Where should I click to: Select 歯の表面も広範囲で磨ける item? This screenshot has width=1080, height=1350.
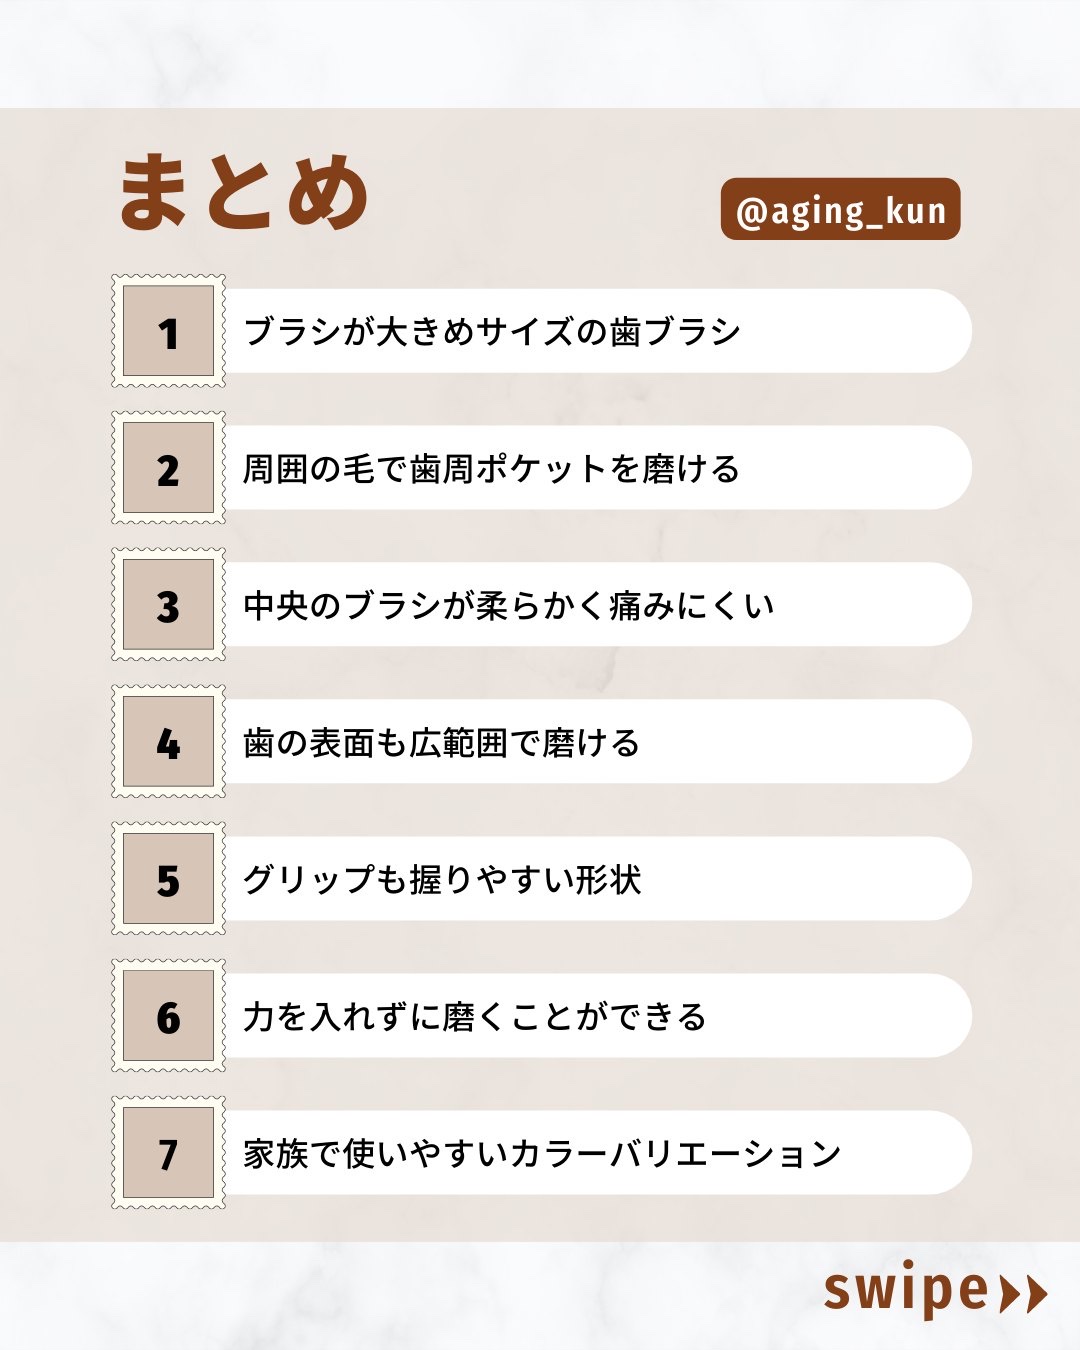click(x=441, y=743)
